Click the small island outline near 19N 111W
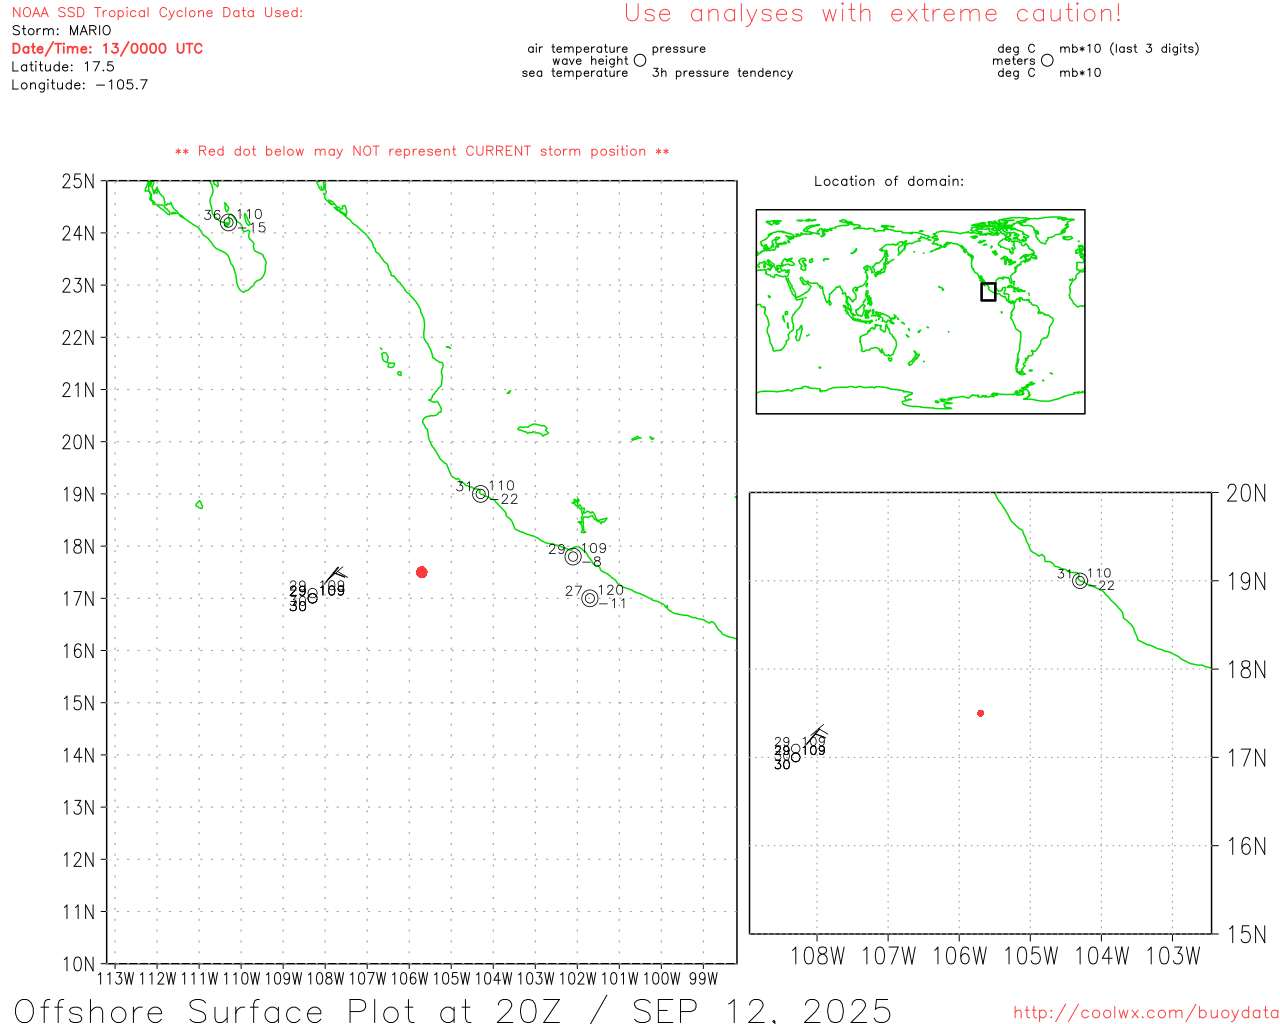 pyautogui.click(x=199, y=504)
